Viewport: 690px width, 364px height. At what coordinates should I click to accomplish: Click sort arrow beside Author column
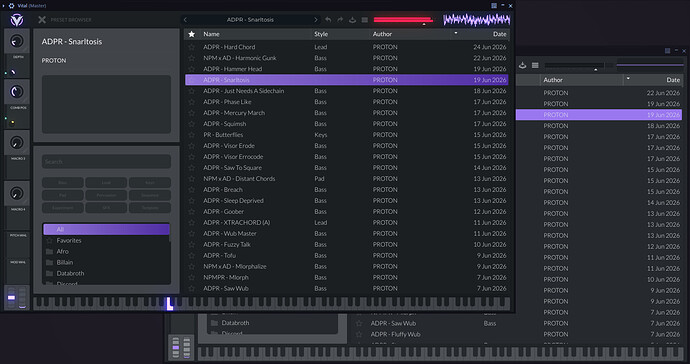[455, 33]
